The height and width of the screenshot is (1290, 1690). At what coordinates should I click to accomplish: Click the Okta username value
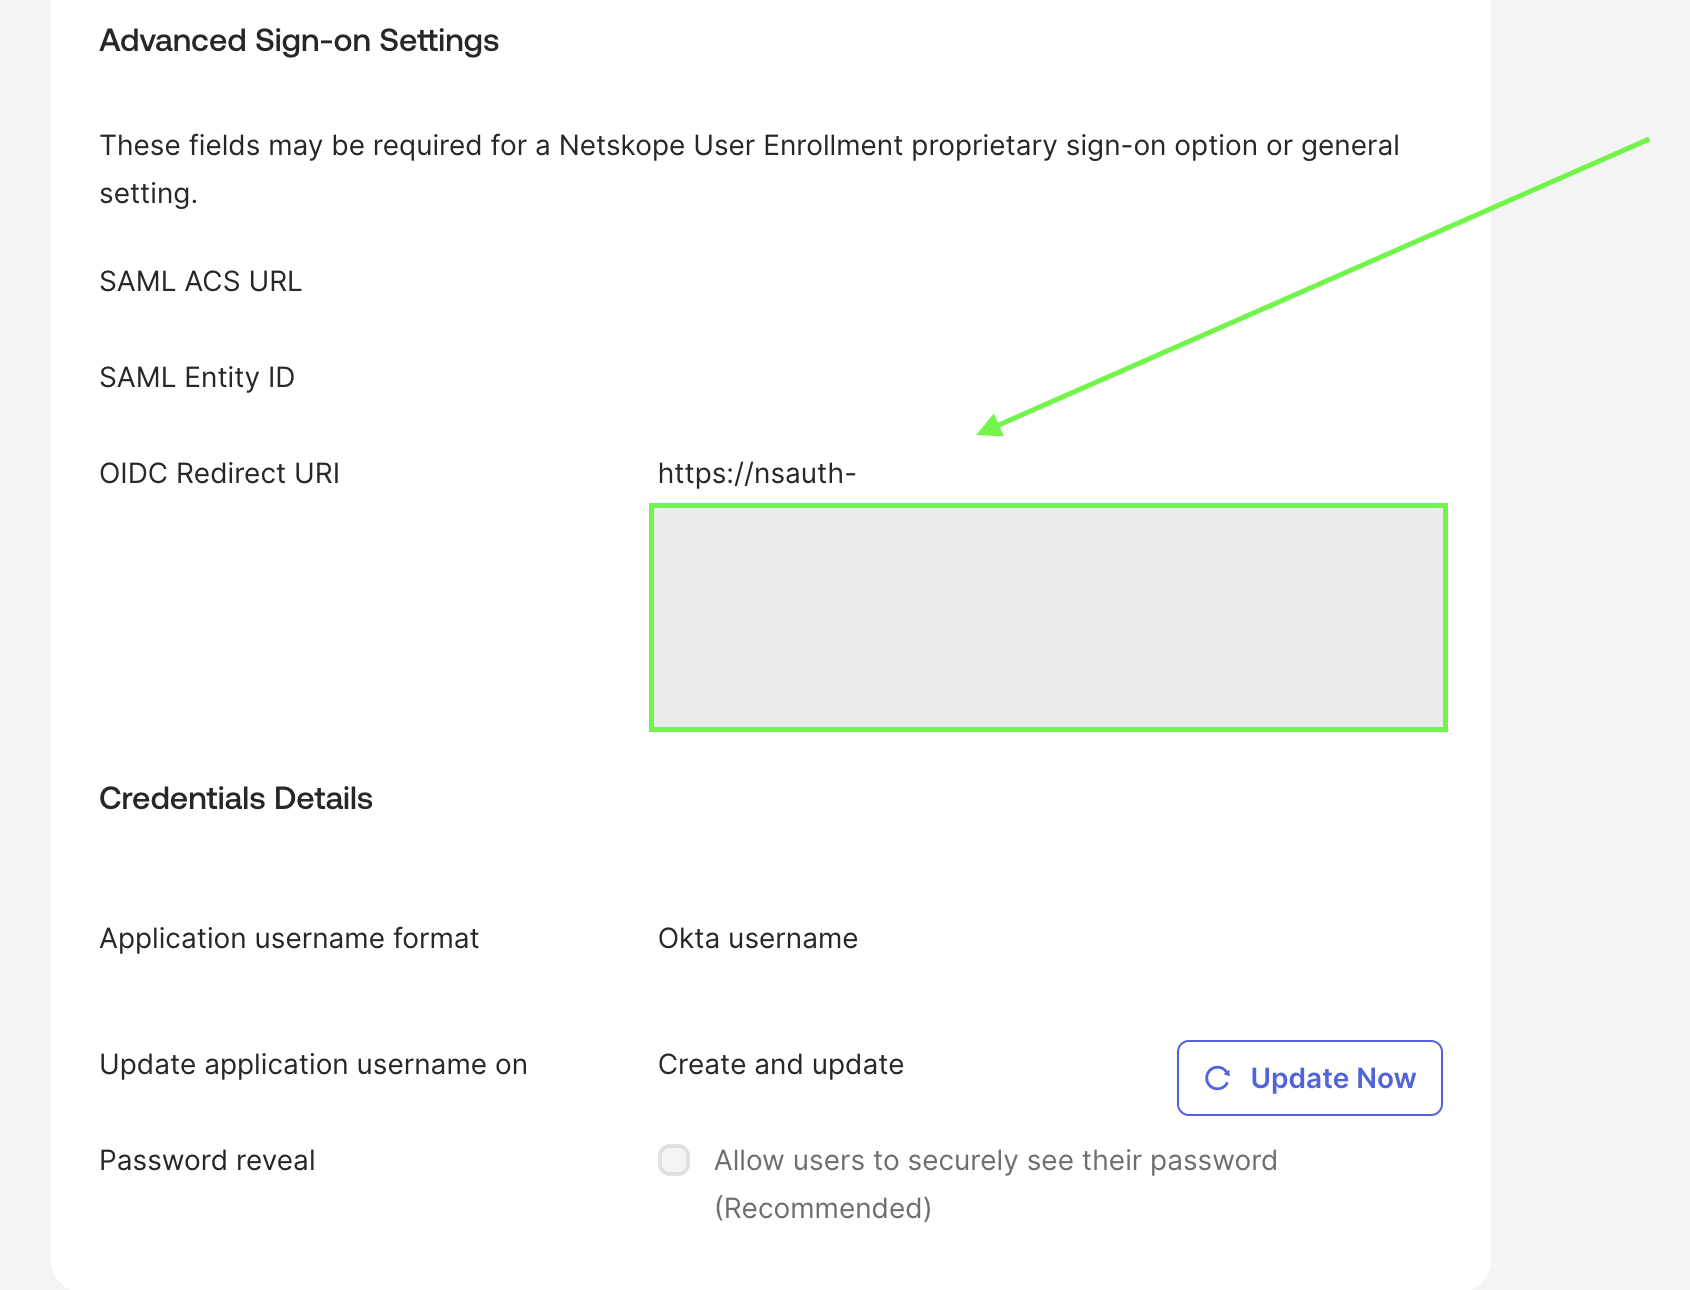pyautogui.click(x=758, y=938)
